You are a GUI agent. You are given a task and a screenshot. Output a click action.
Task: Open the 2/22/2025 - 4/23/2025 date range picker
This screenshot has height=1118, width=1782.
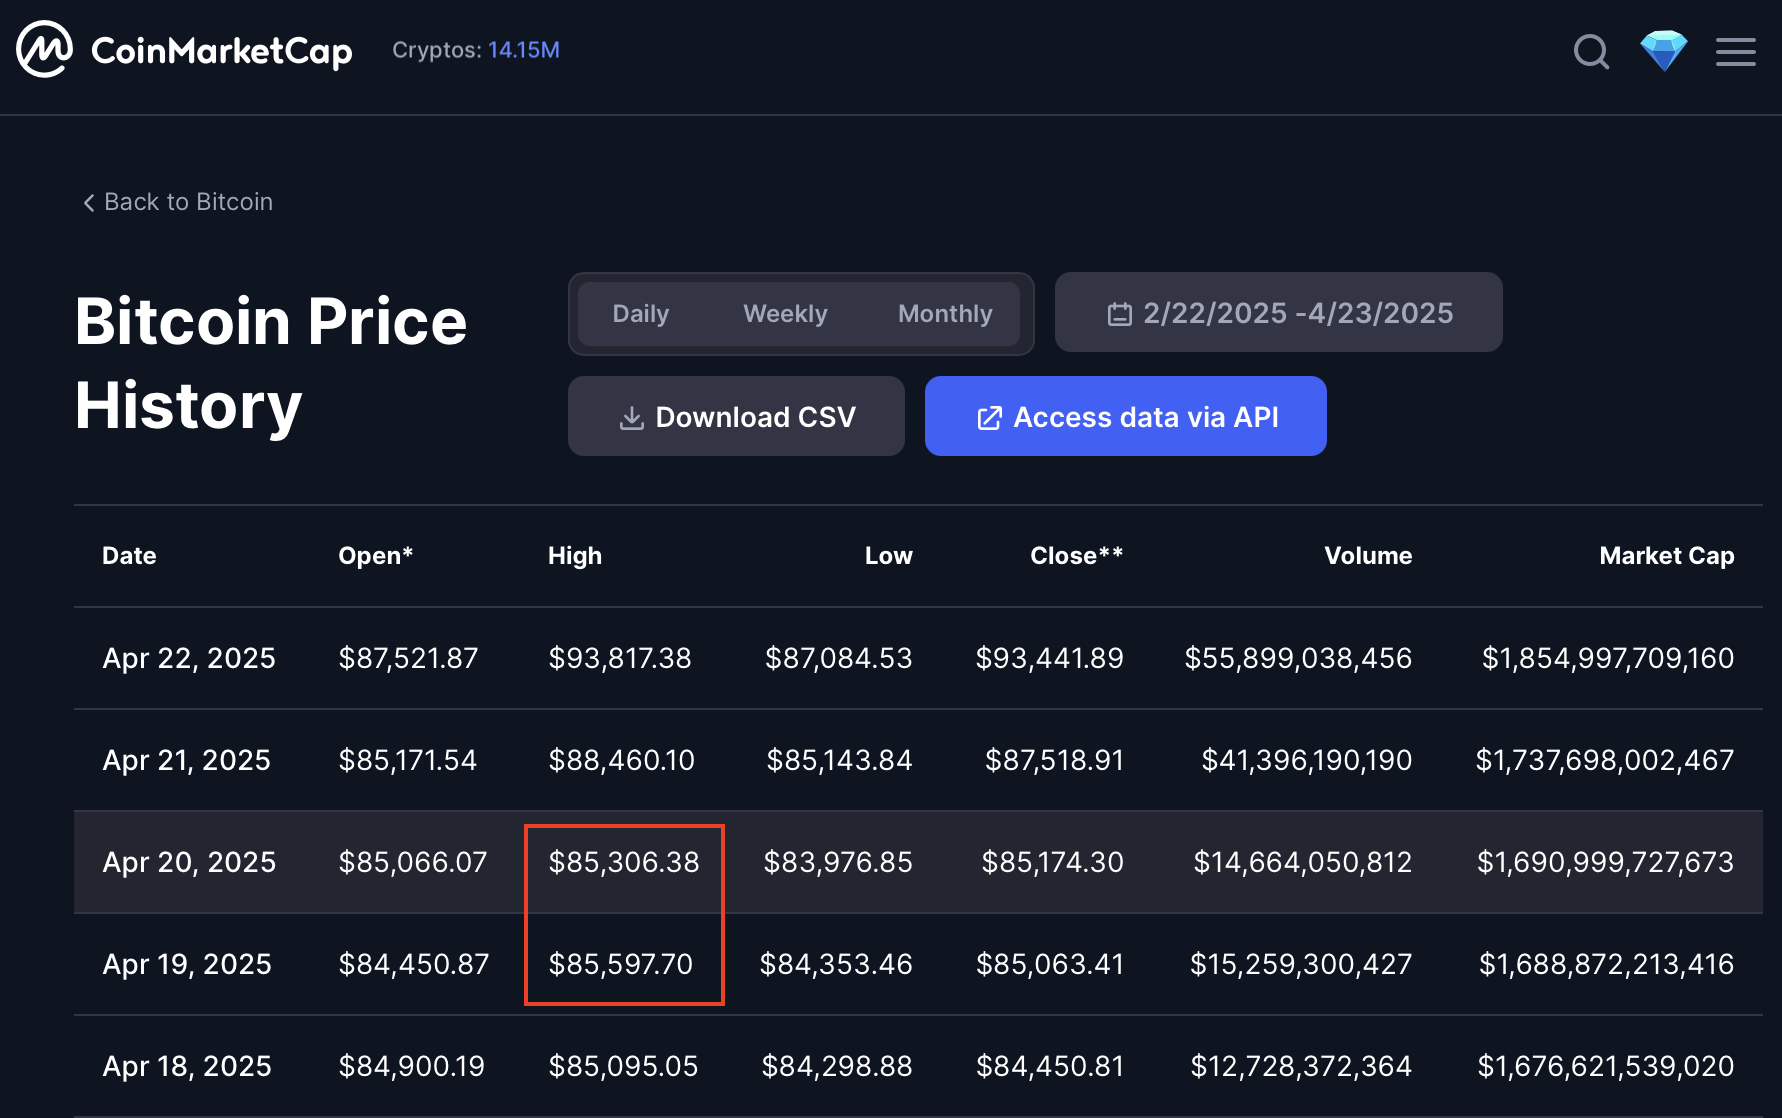(x=1278, y=312)
